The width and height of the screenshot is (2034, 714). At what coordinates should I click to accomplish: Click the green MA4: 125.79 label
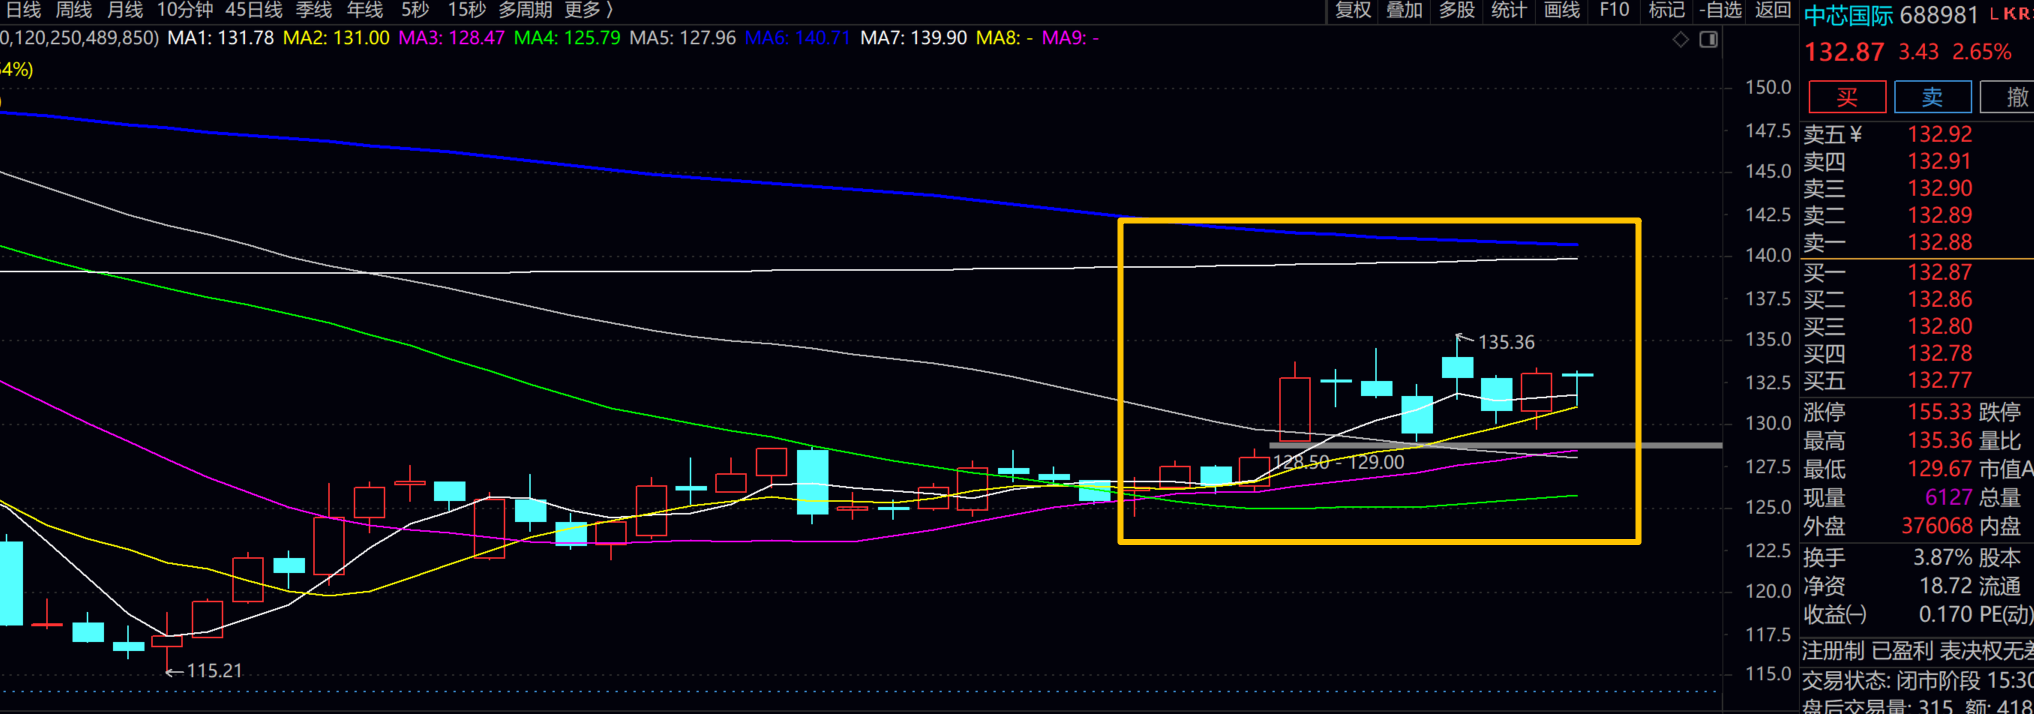click(567, 38)
